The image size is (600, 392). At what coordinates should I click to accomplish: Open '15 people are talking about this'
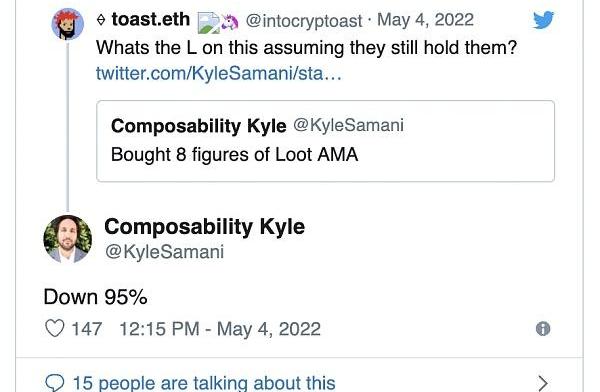[x=204, y=383]
